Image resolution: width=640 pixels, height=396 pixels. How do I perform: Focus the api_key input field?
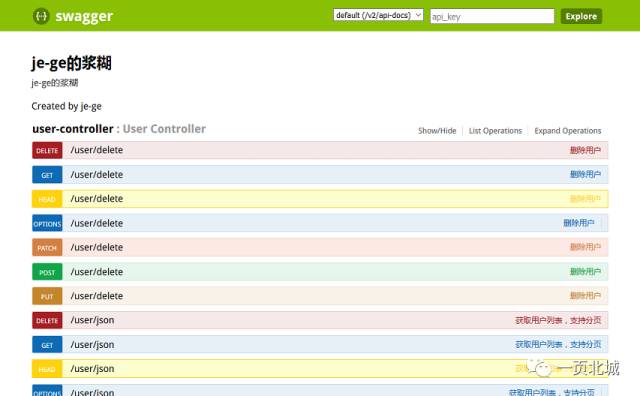[x=492, y=16]
